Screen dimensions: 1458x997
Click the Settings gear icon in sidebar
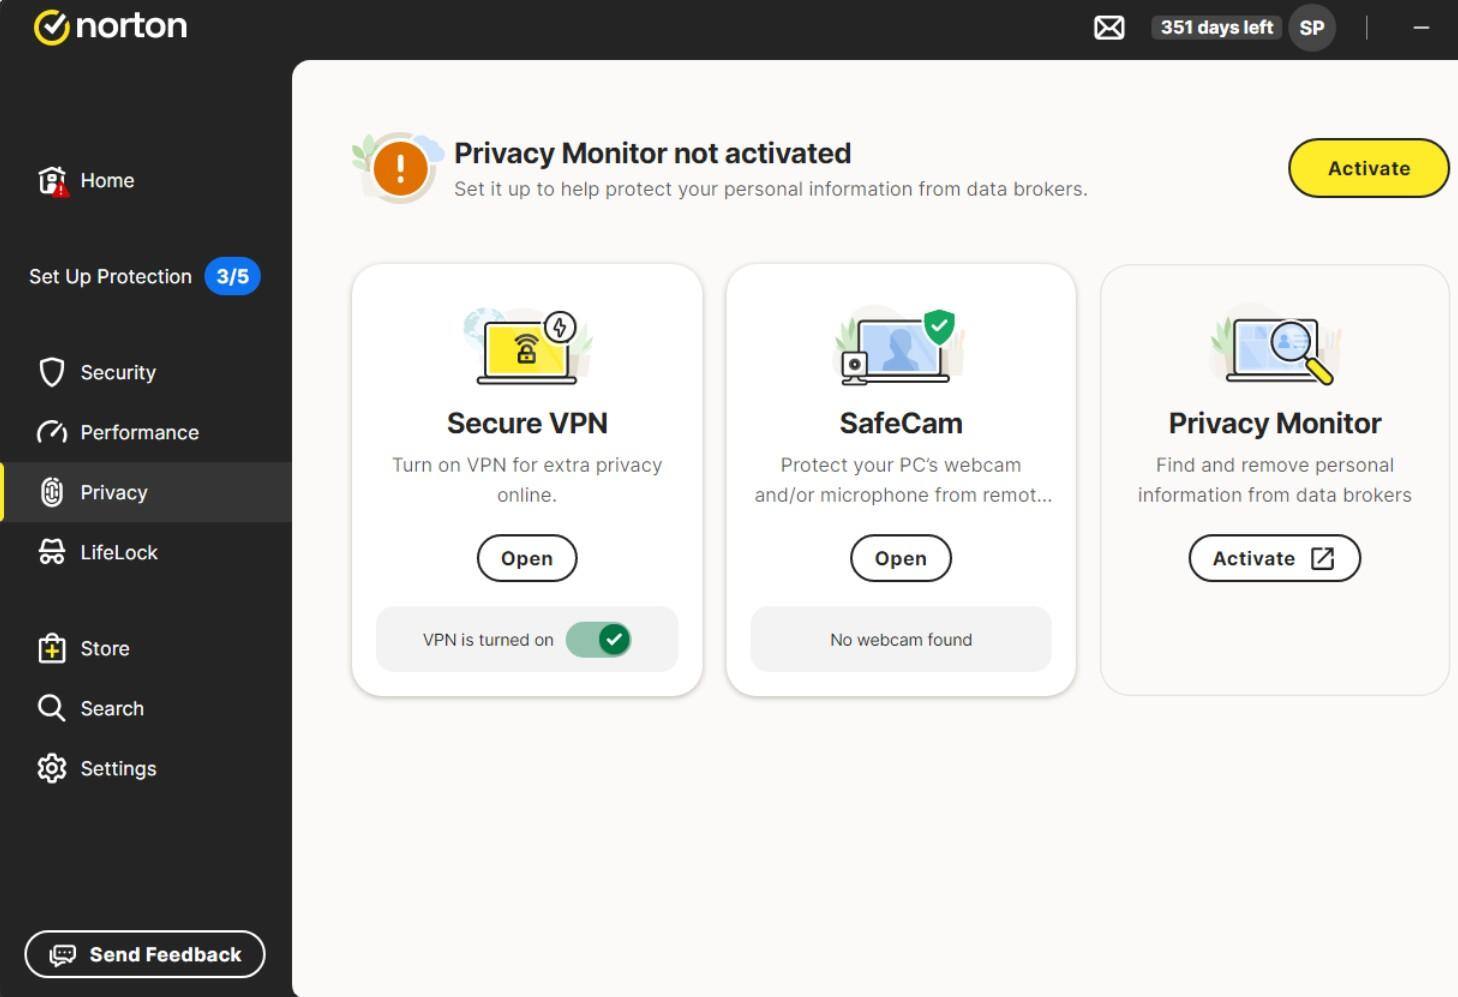click(52, 768)
